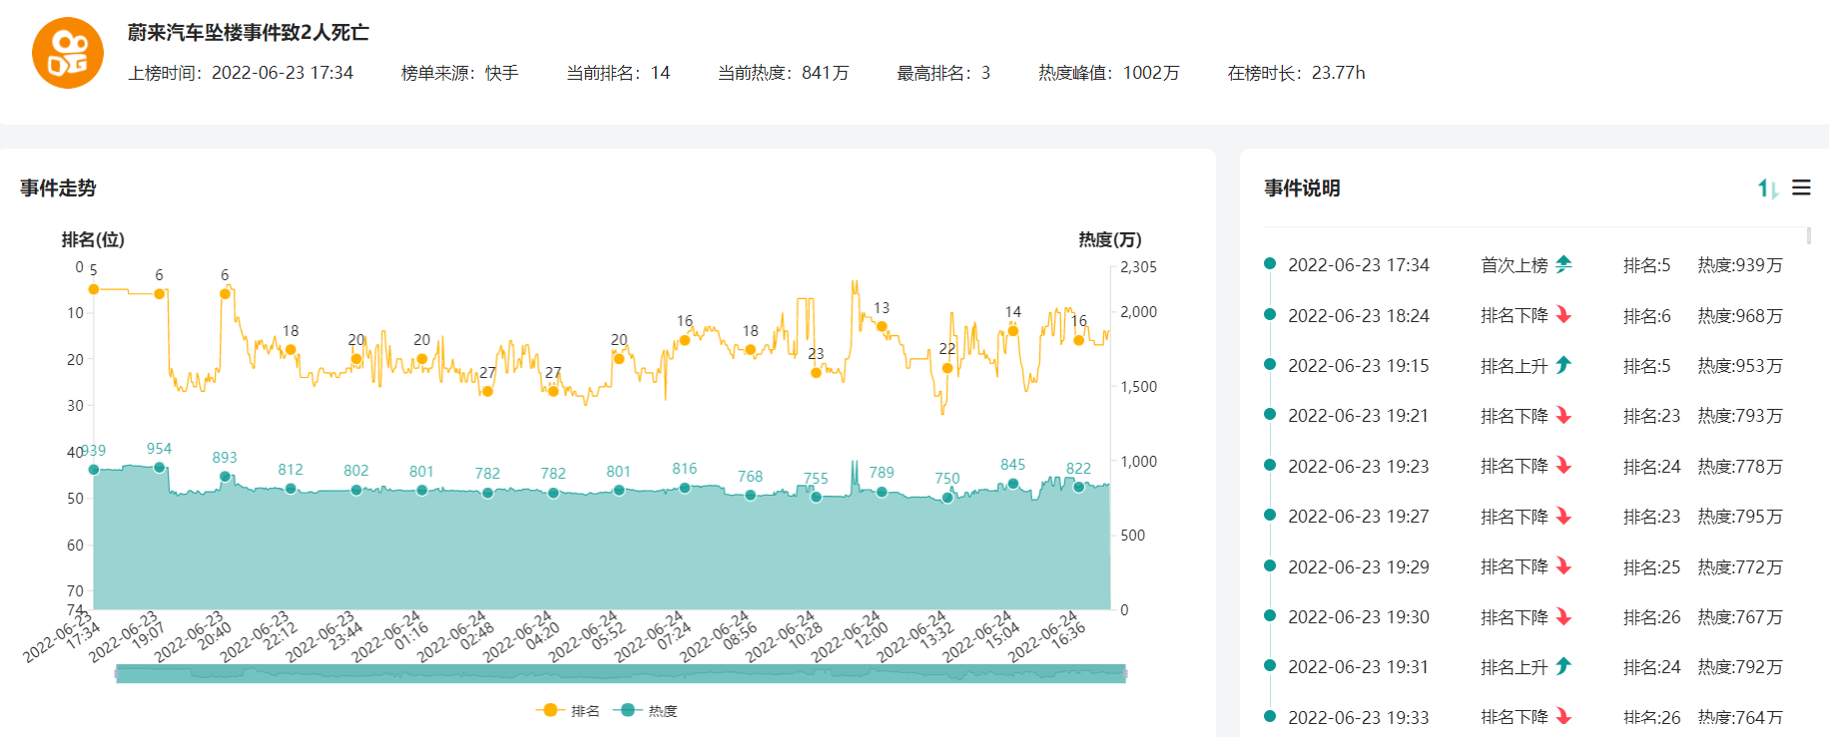Click left handle of chart zoom slider
Image resolution: width=1829 pixels, height=737 pixels.
pos(117,674)
